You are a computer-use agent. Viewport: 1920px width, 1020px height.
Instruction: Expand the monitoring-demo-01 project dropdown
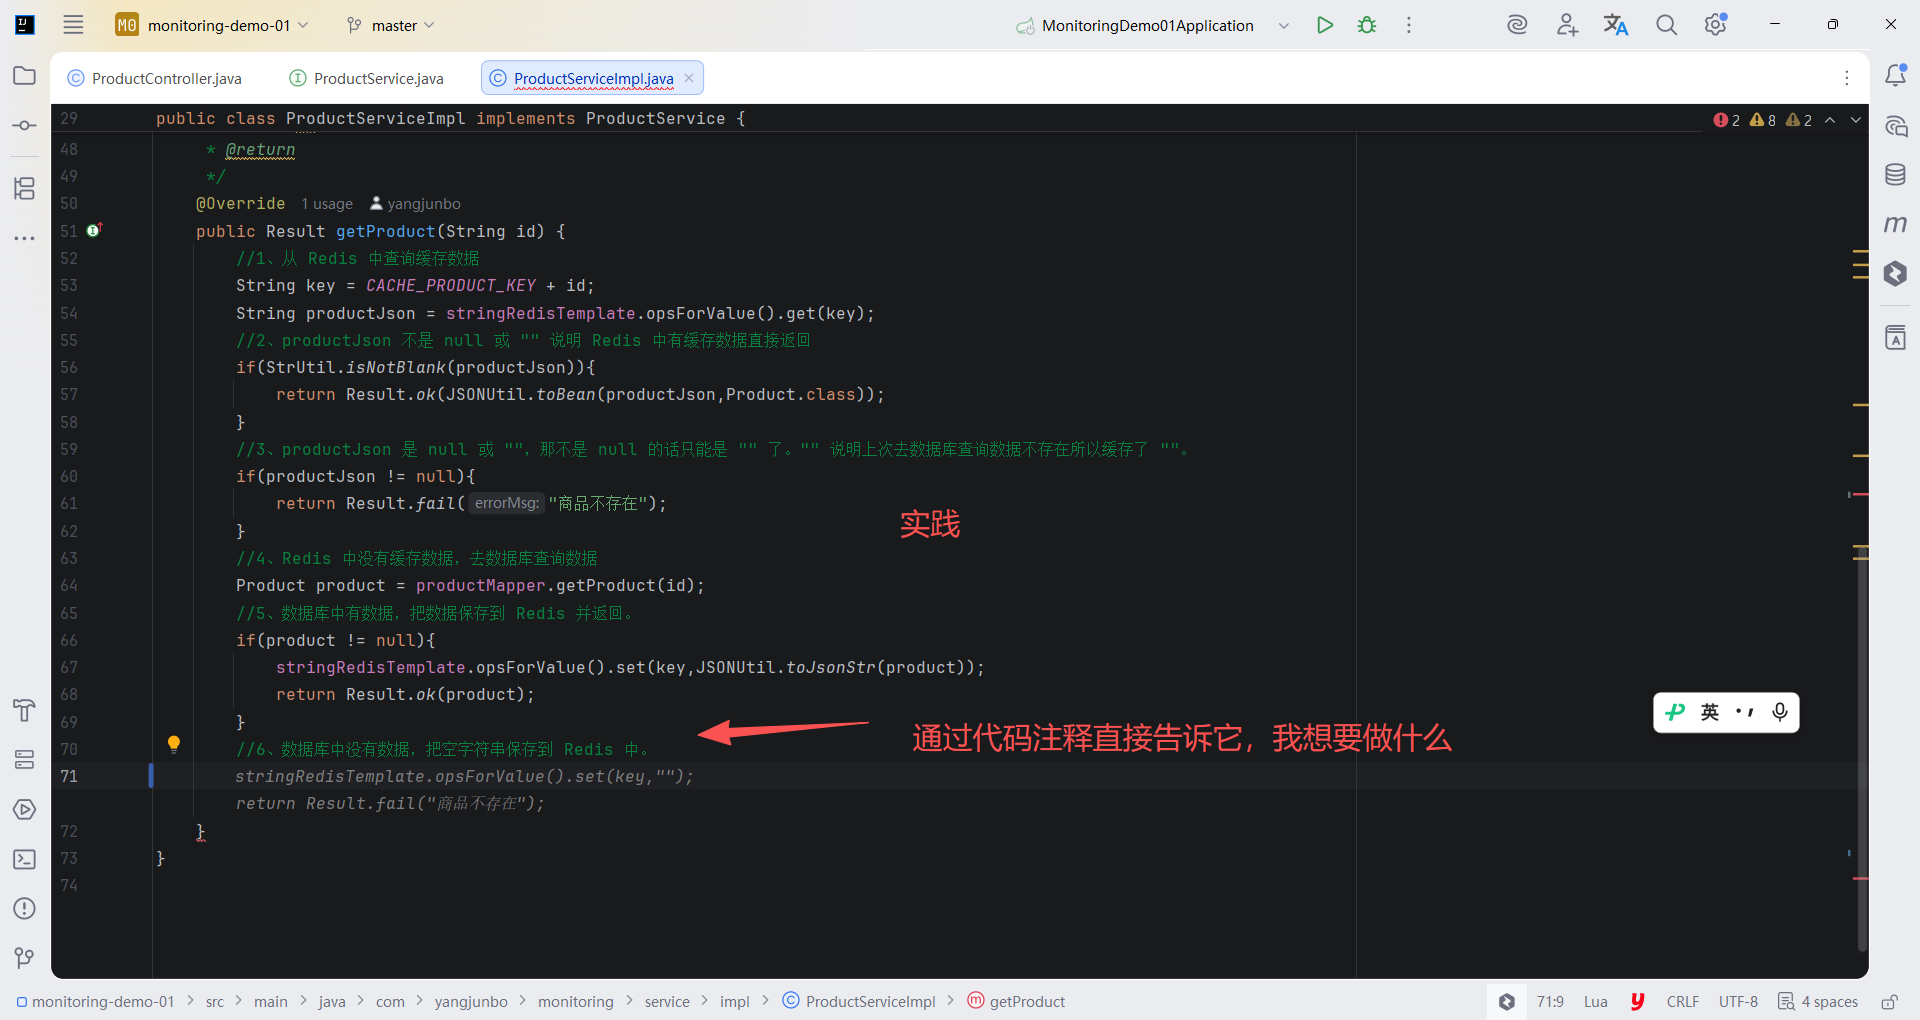tap(212, 25)
